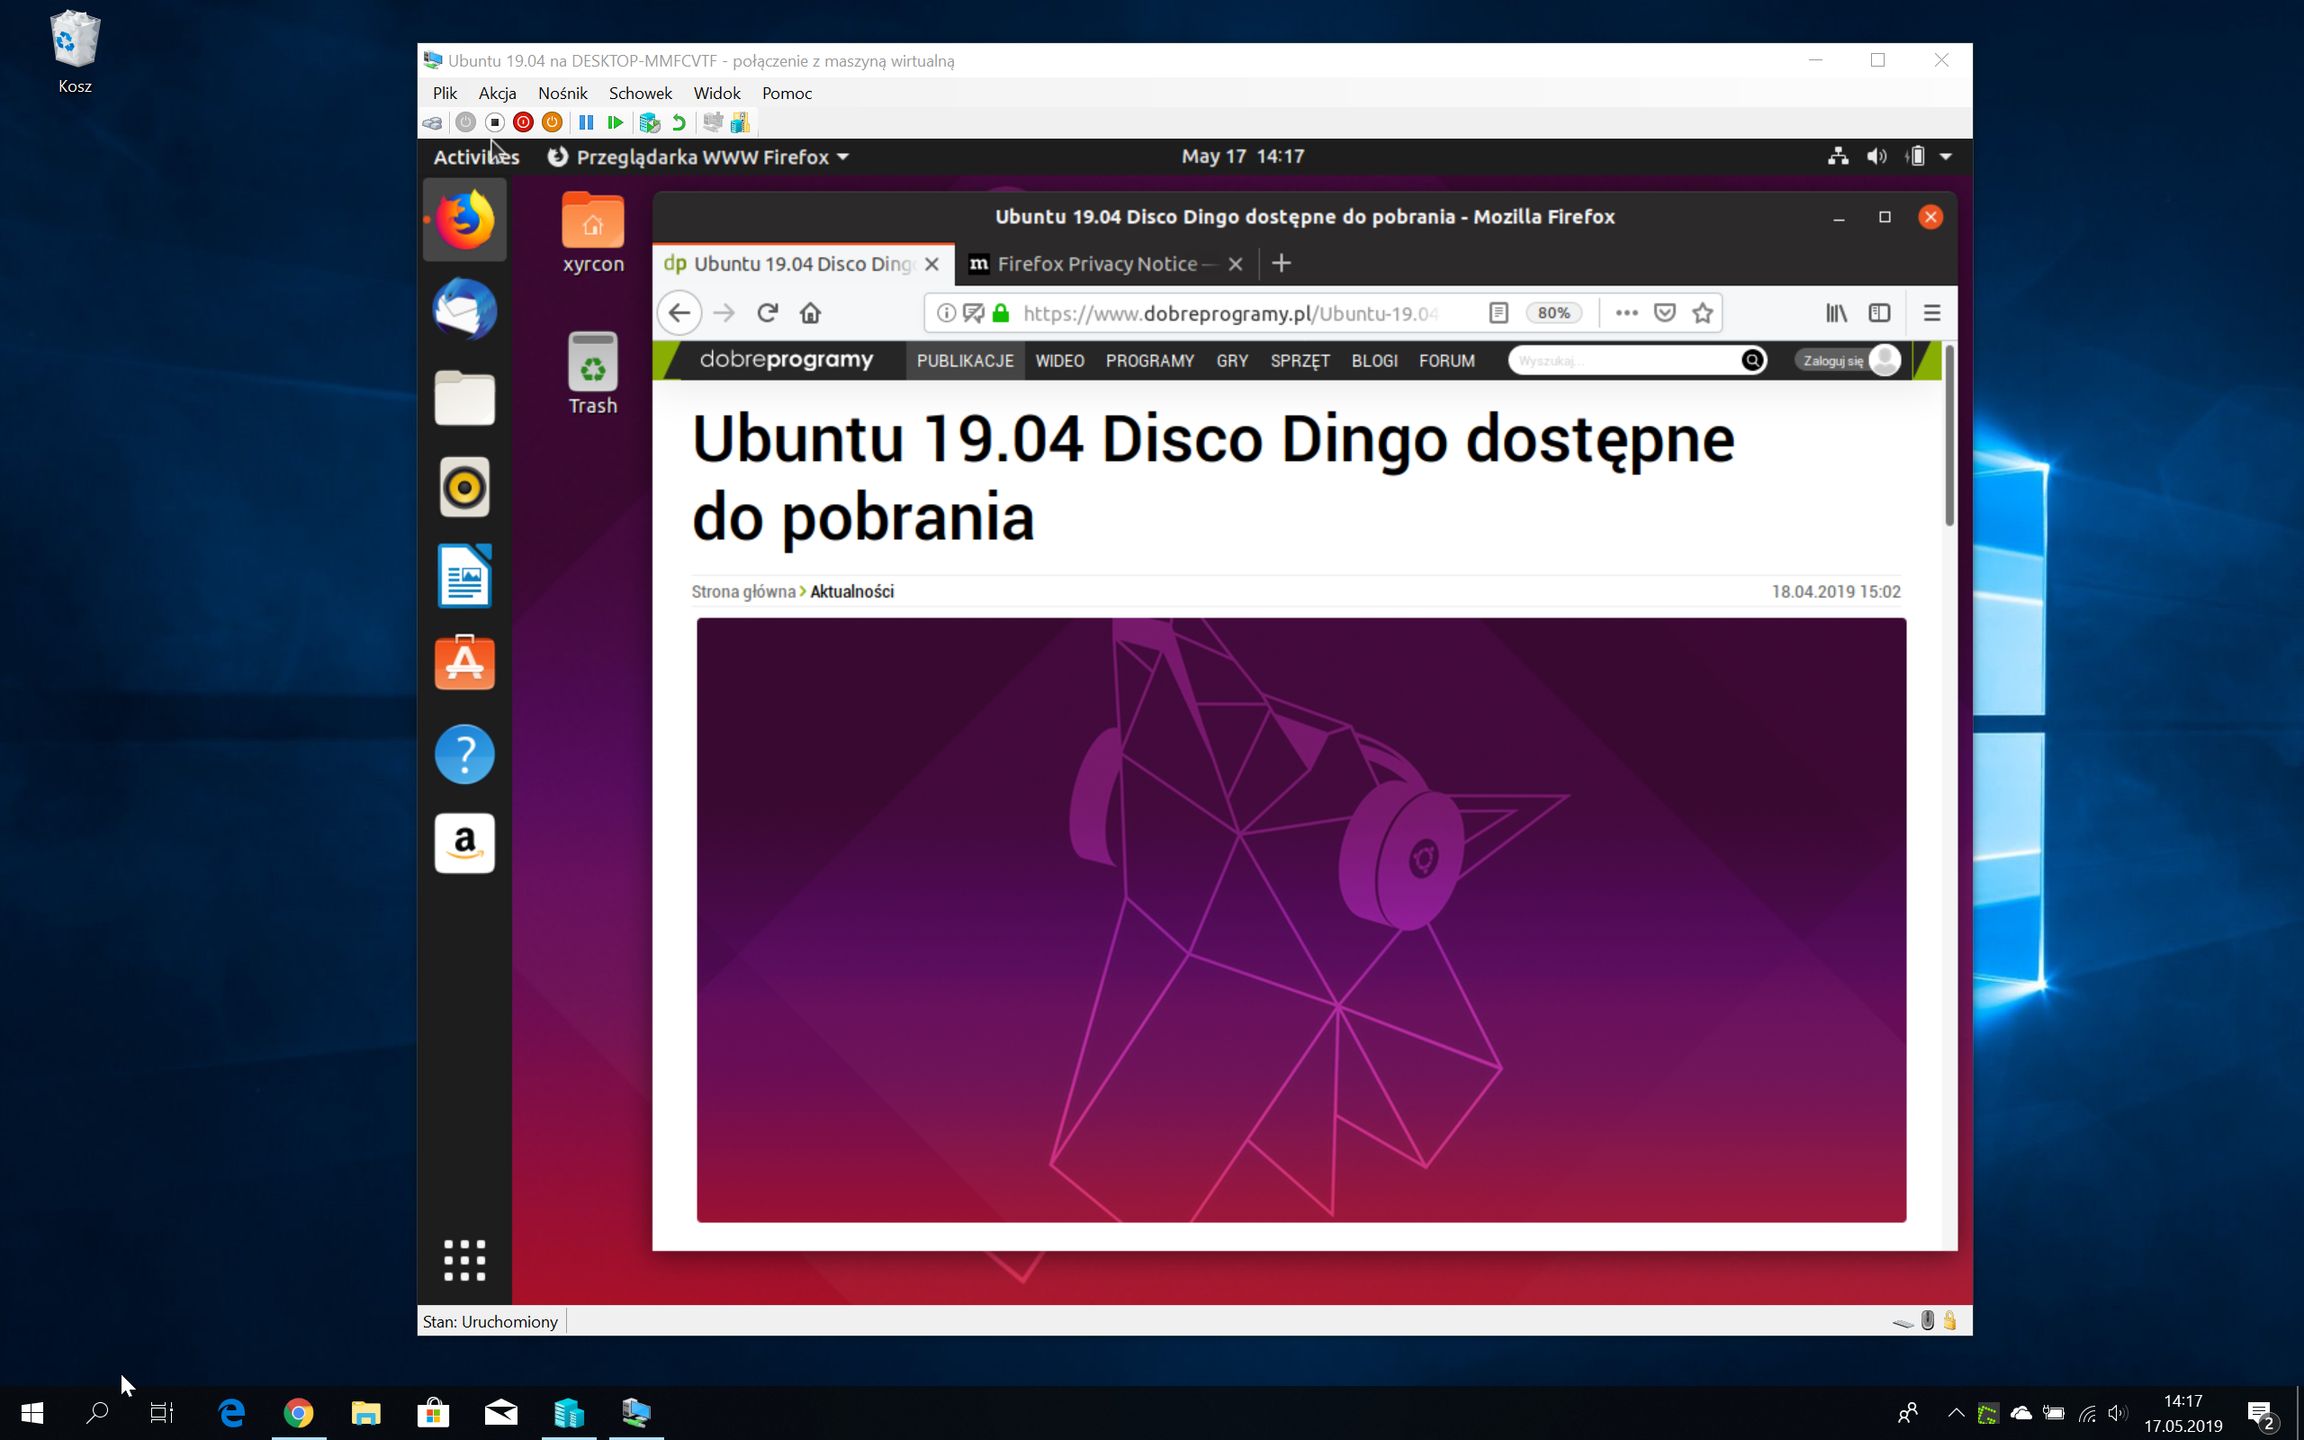The image size is (2304, 1440).
Task: Create a checkpoint of the VM
Action: (x=650, y=122)
